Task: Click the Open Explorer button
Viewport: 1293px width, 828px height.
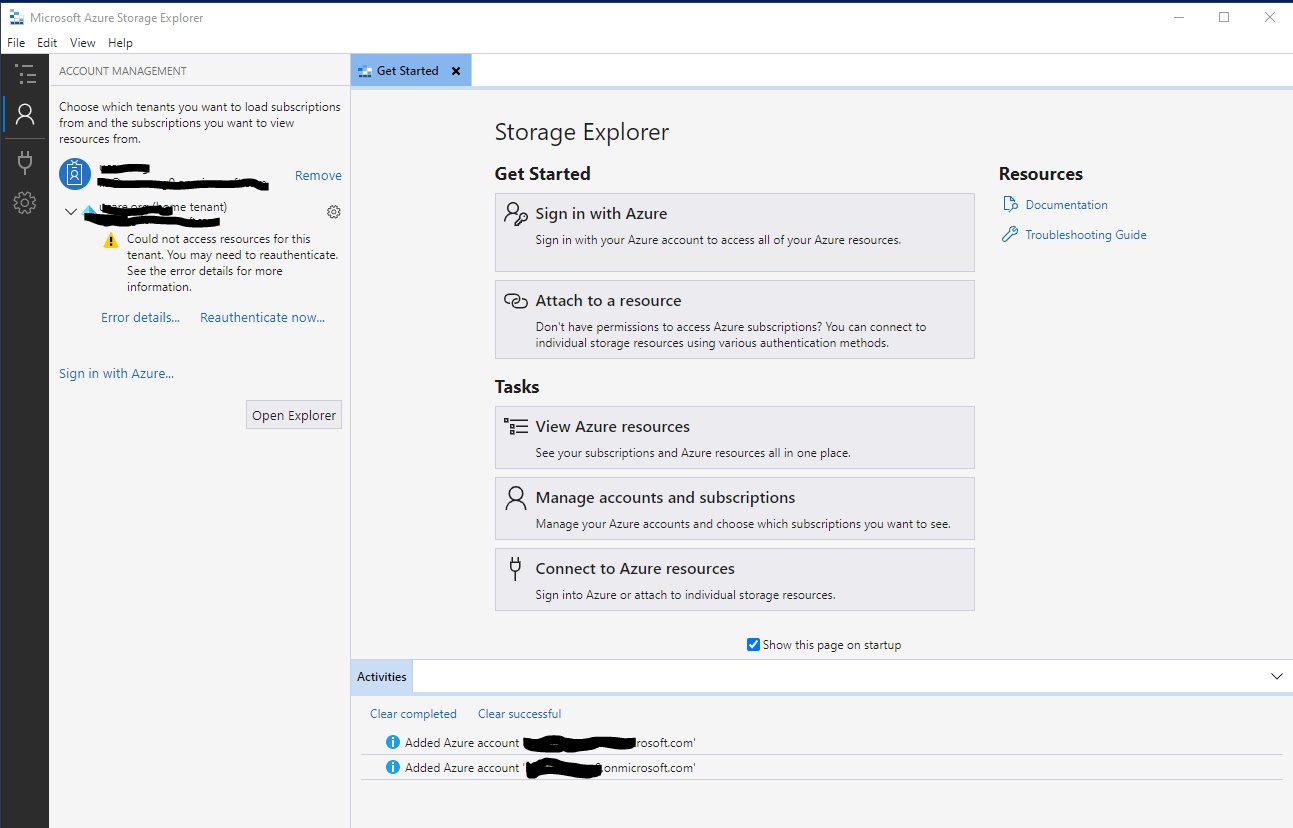Action: coord(293,414)
